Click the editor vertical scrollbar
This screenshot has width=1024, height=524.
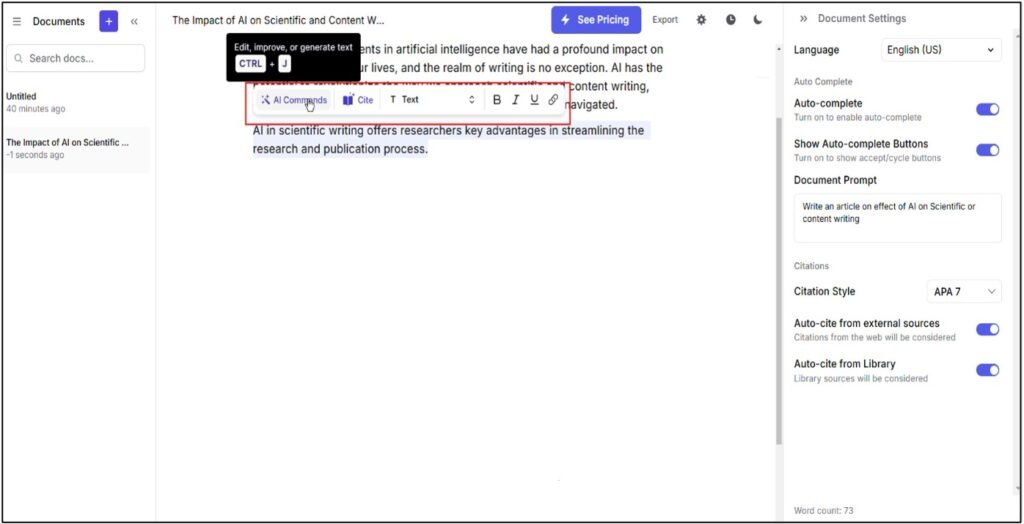tap(778, 280)
